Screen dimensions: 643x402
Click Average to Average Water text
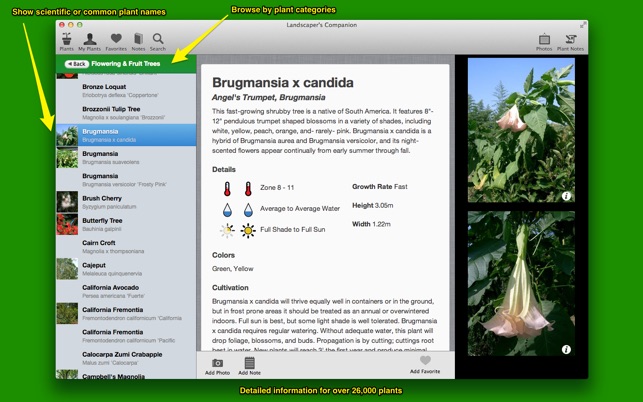point(300,208)
